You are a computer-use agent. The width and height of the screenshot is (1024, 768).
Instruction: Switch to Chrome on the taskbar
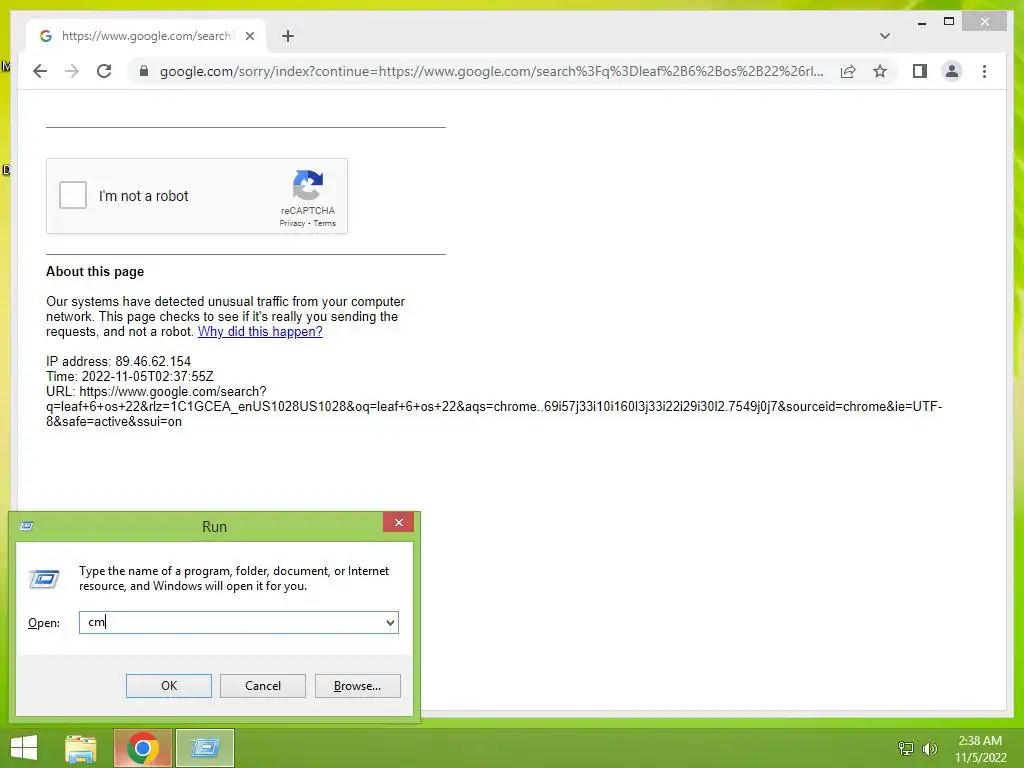point(143,748)
